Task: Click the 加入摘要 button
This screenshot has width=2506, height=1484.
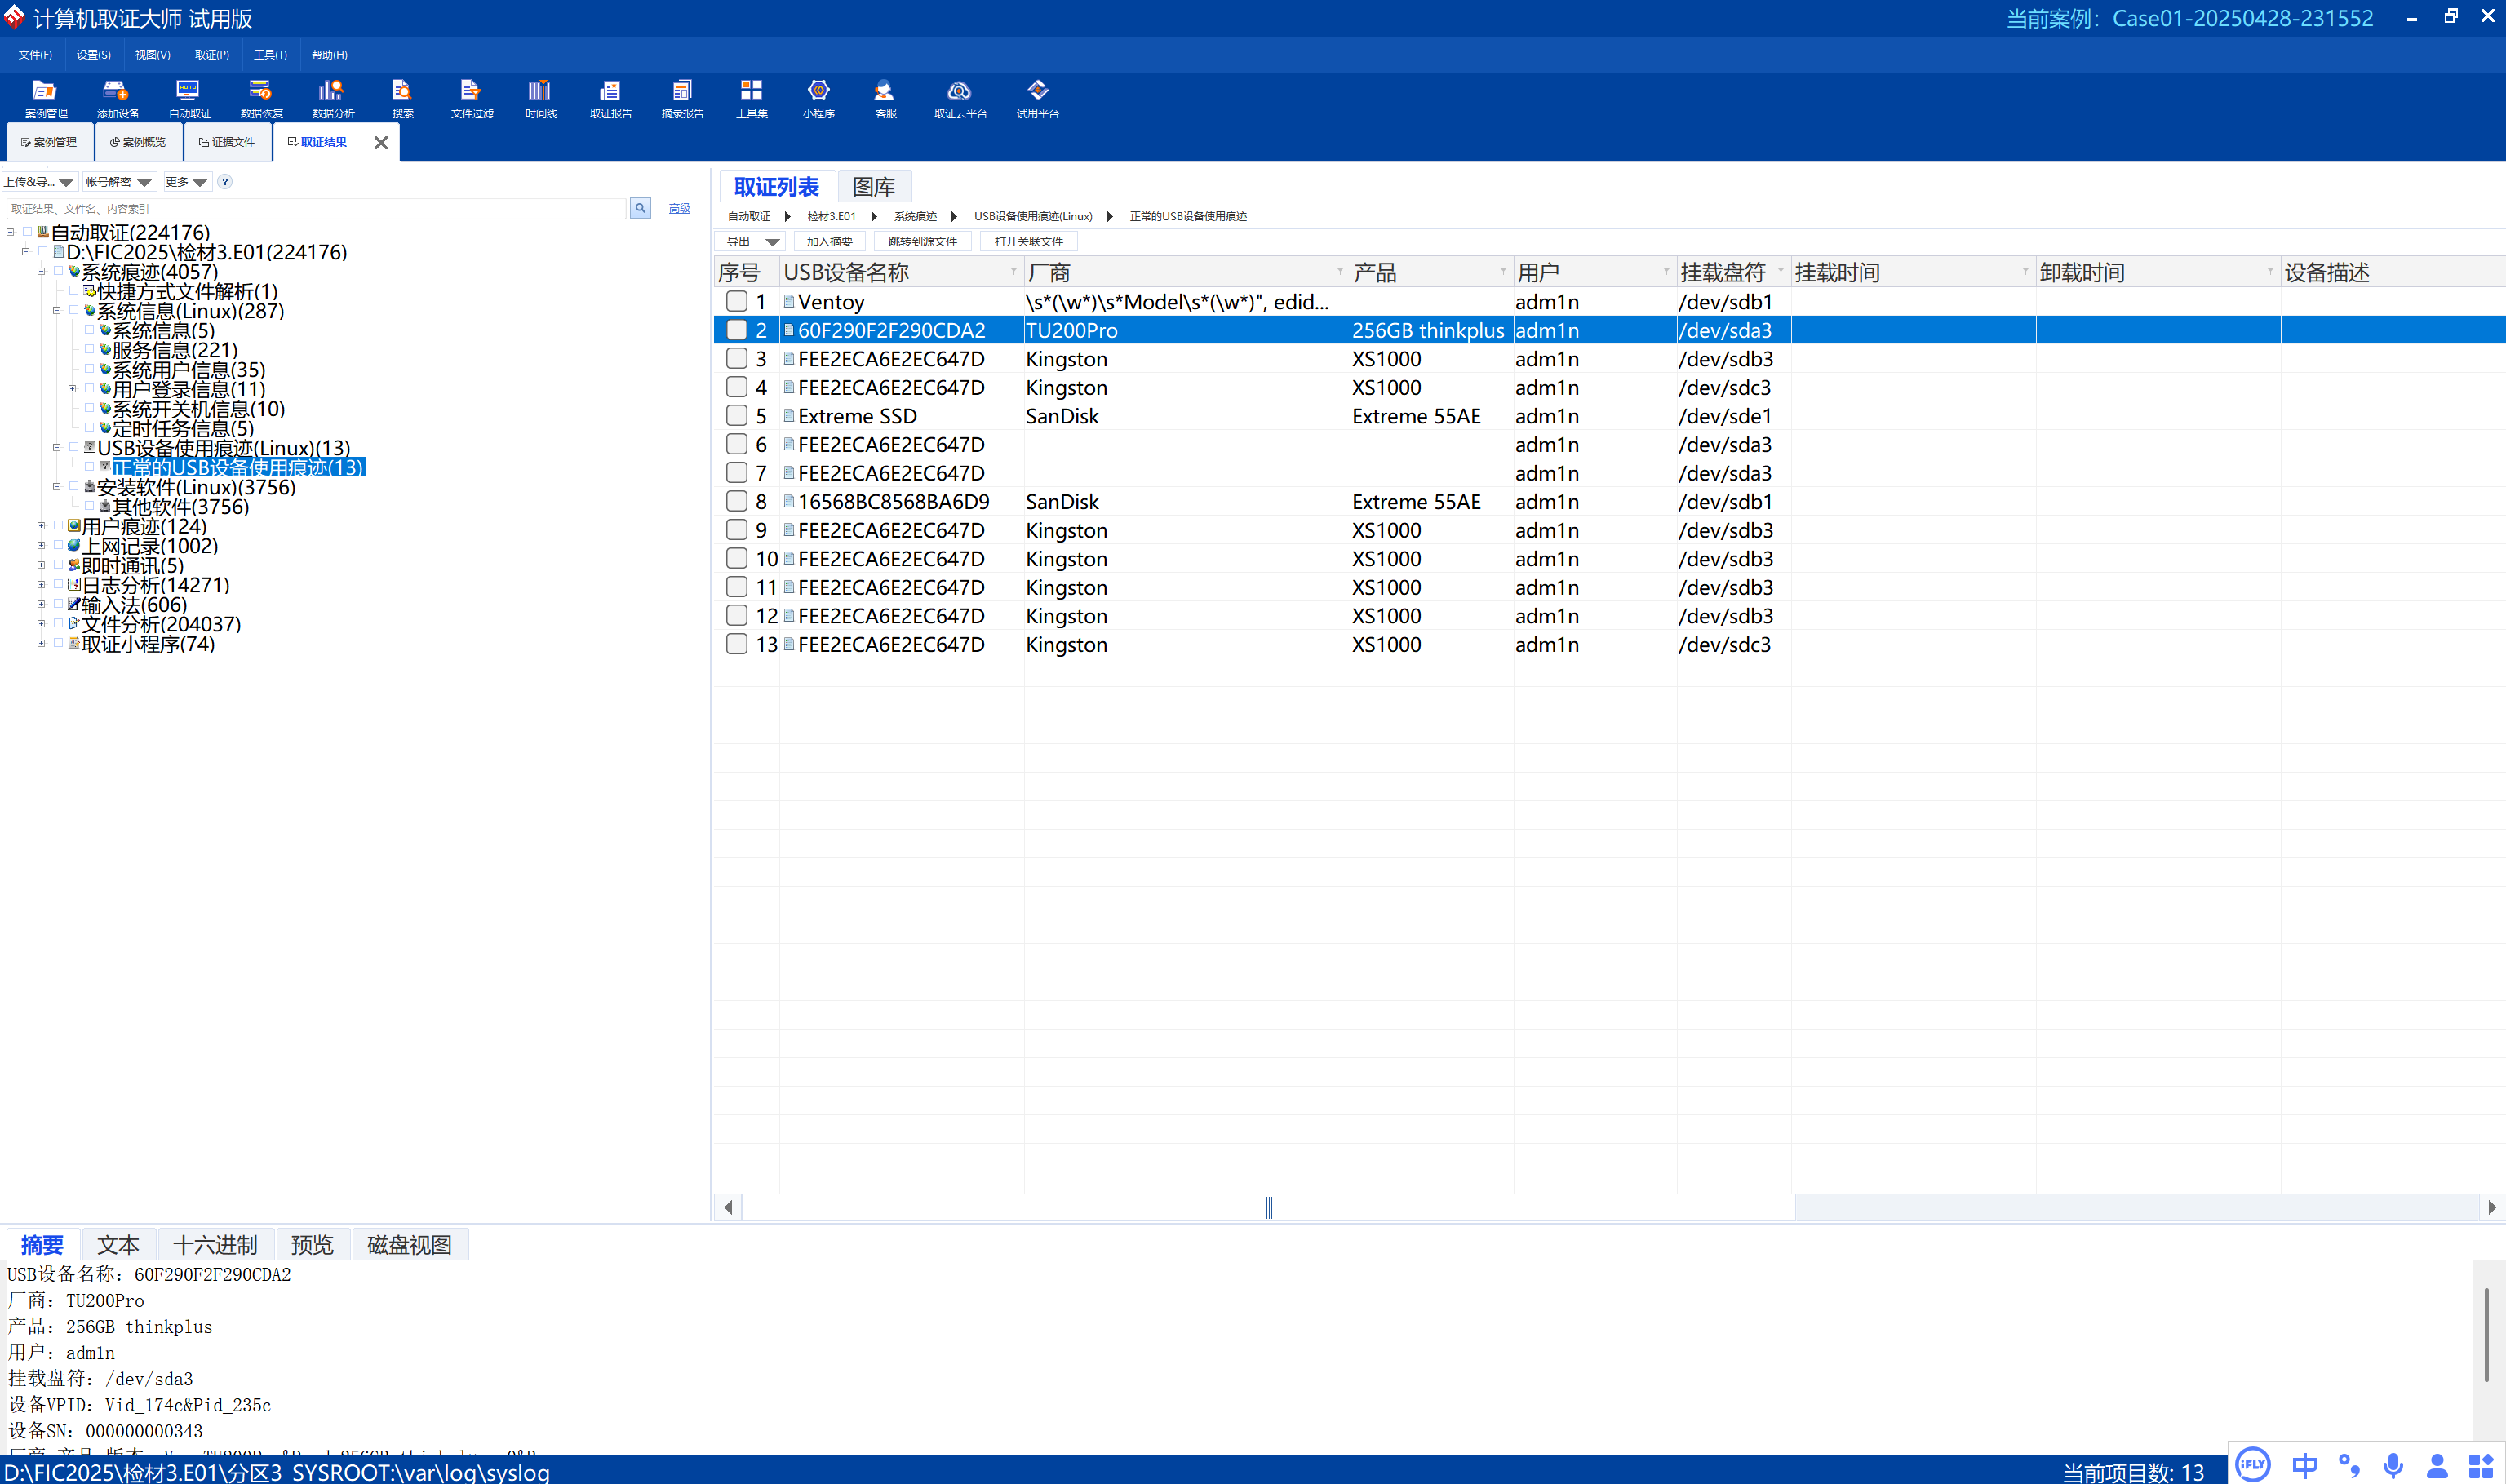Action: point(829,242)
